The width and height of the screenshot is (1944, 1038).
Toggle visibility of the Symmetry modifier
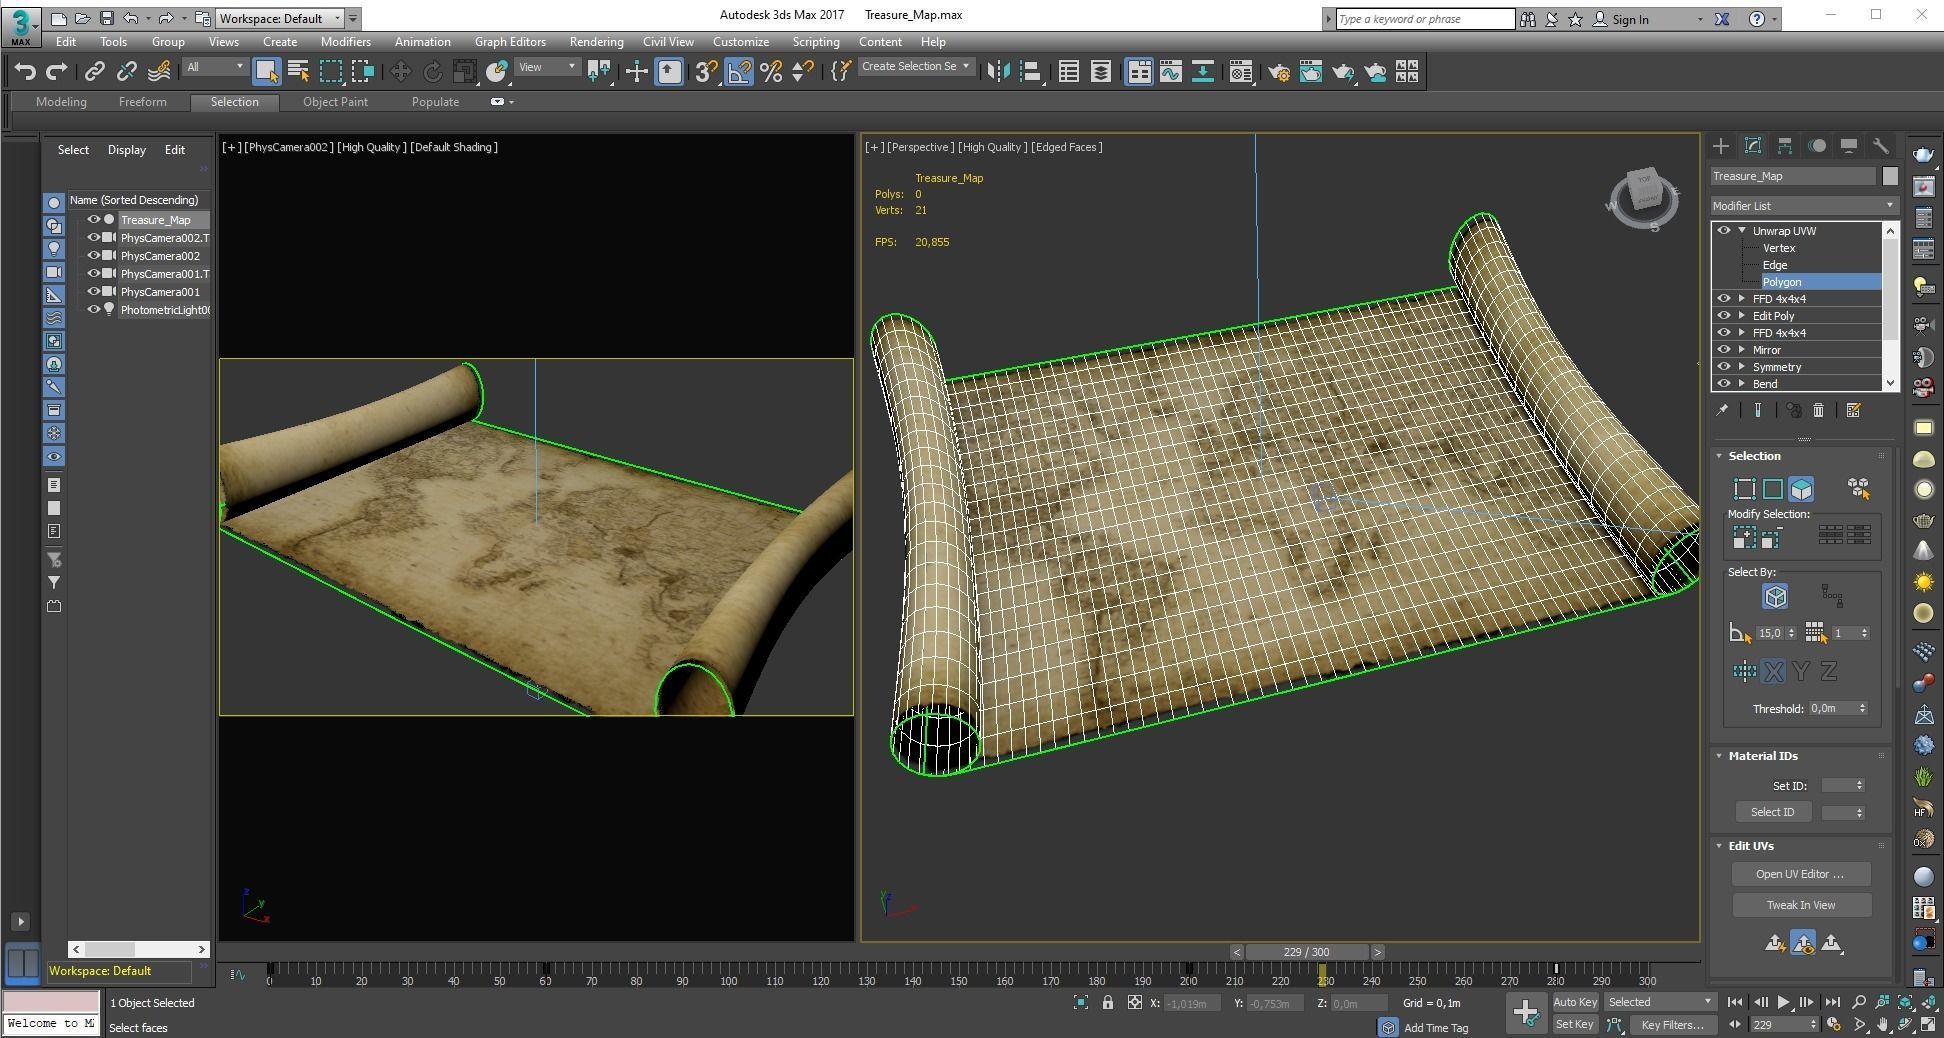click(x=1724, y=366)
